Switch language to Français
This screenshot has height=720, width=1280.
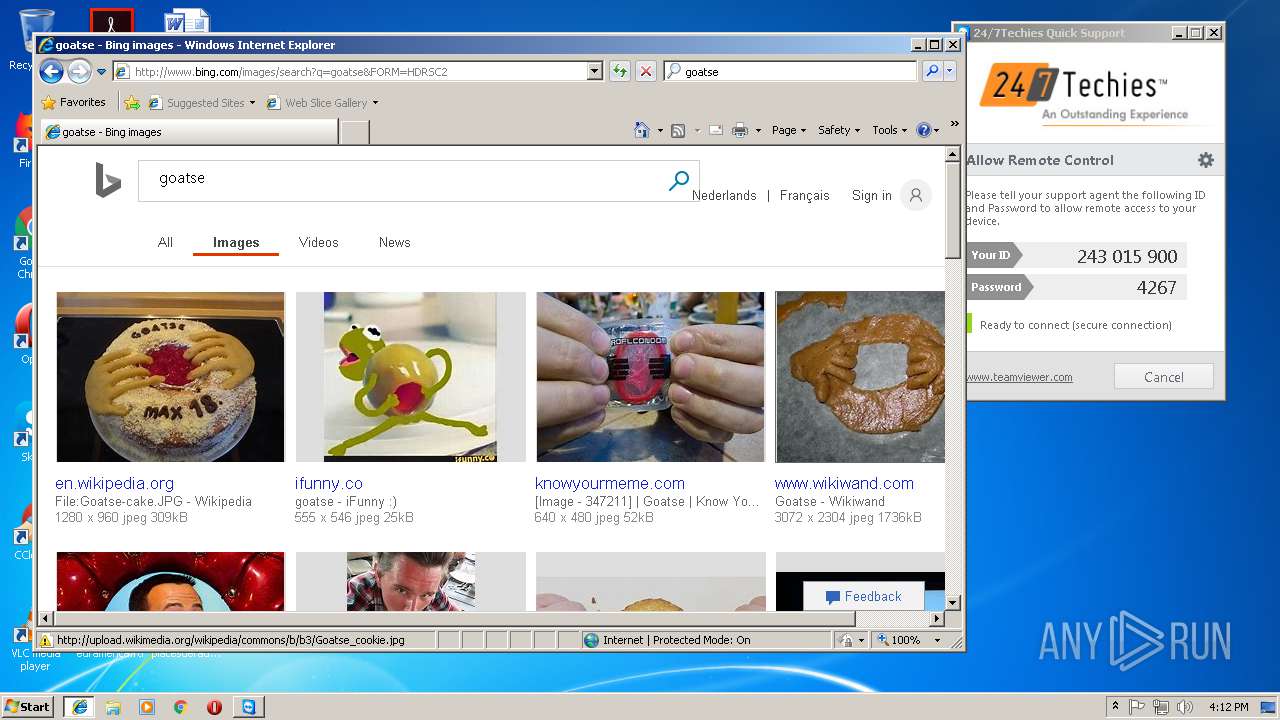[x=804, y=195]
